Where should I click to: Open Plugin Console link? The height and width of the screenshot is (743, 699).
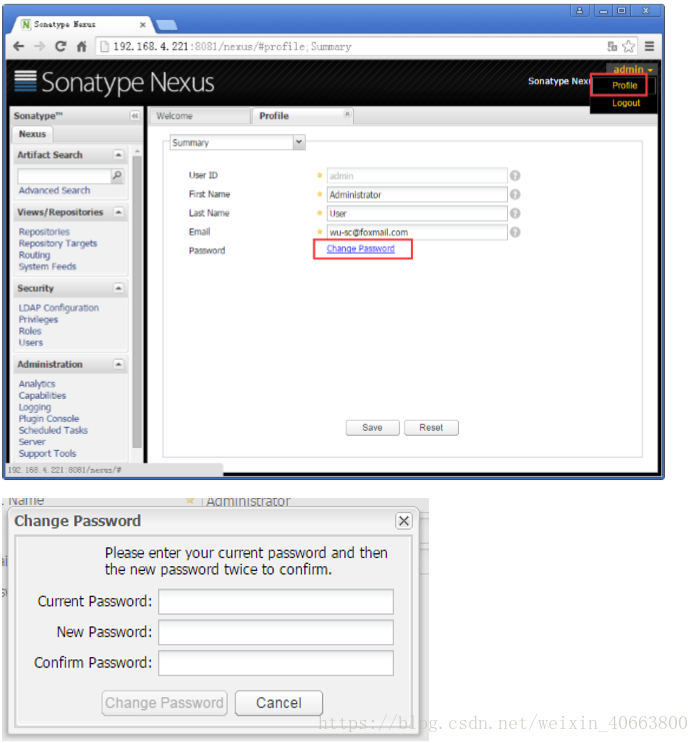click(49, 419)
